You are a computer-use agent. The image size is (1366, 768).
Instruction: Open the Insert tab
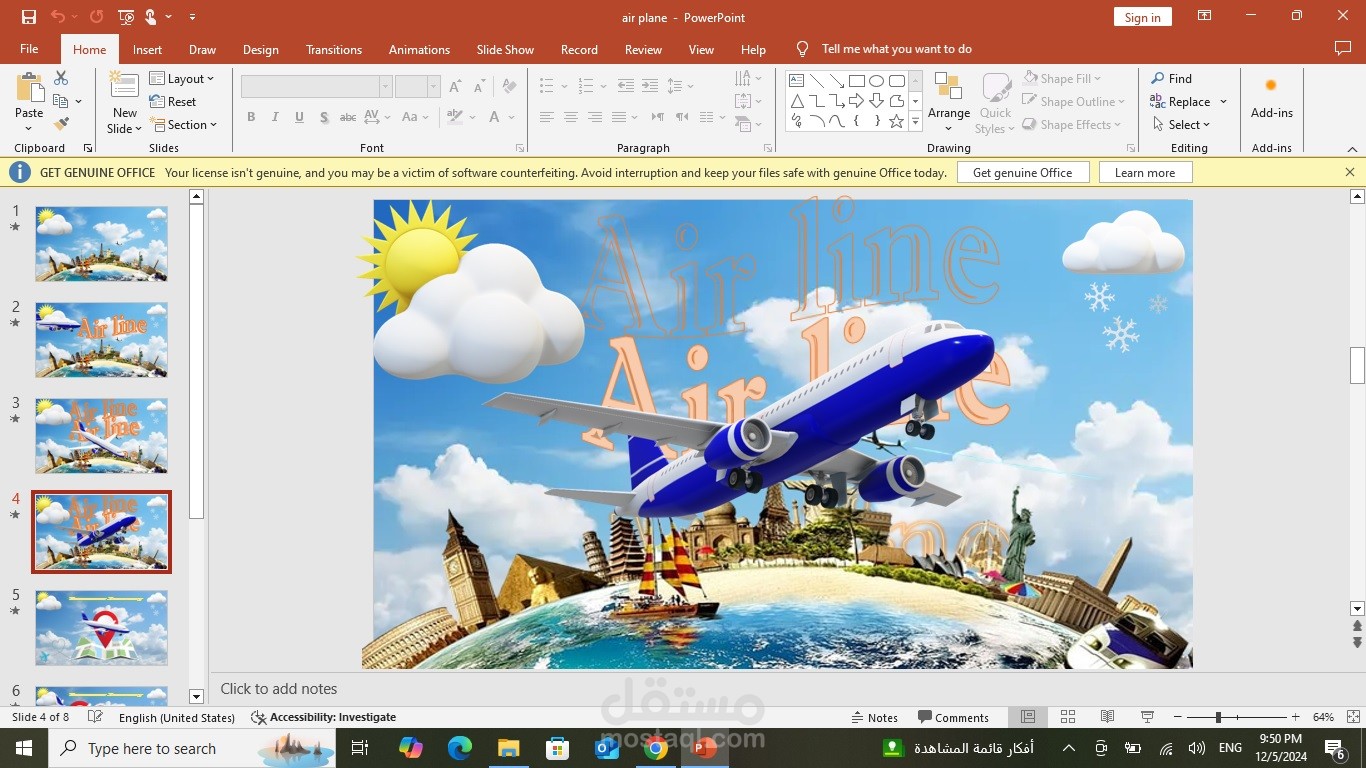pyautogui.click(x=147, y=49)
